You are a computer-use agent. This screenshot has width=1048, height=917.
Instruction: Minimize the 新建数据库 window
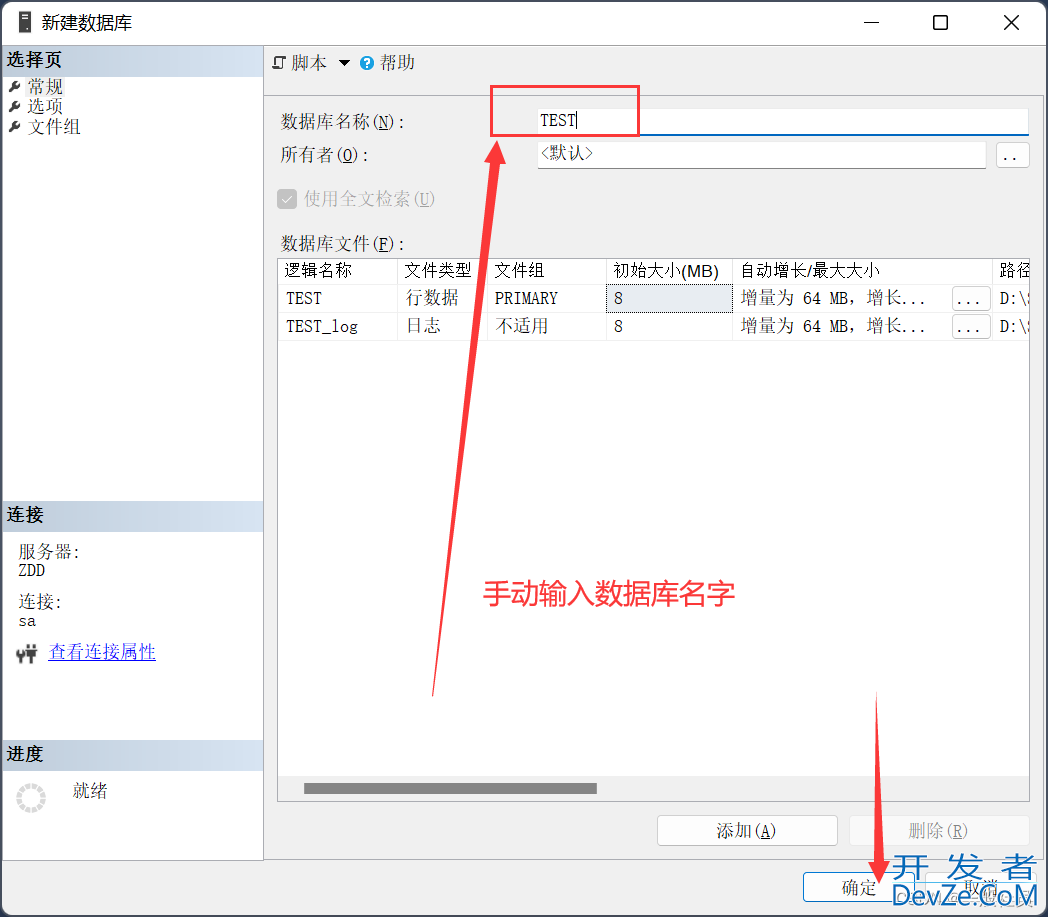(872, 23)
